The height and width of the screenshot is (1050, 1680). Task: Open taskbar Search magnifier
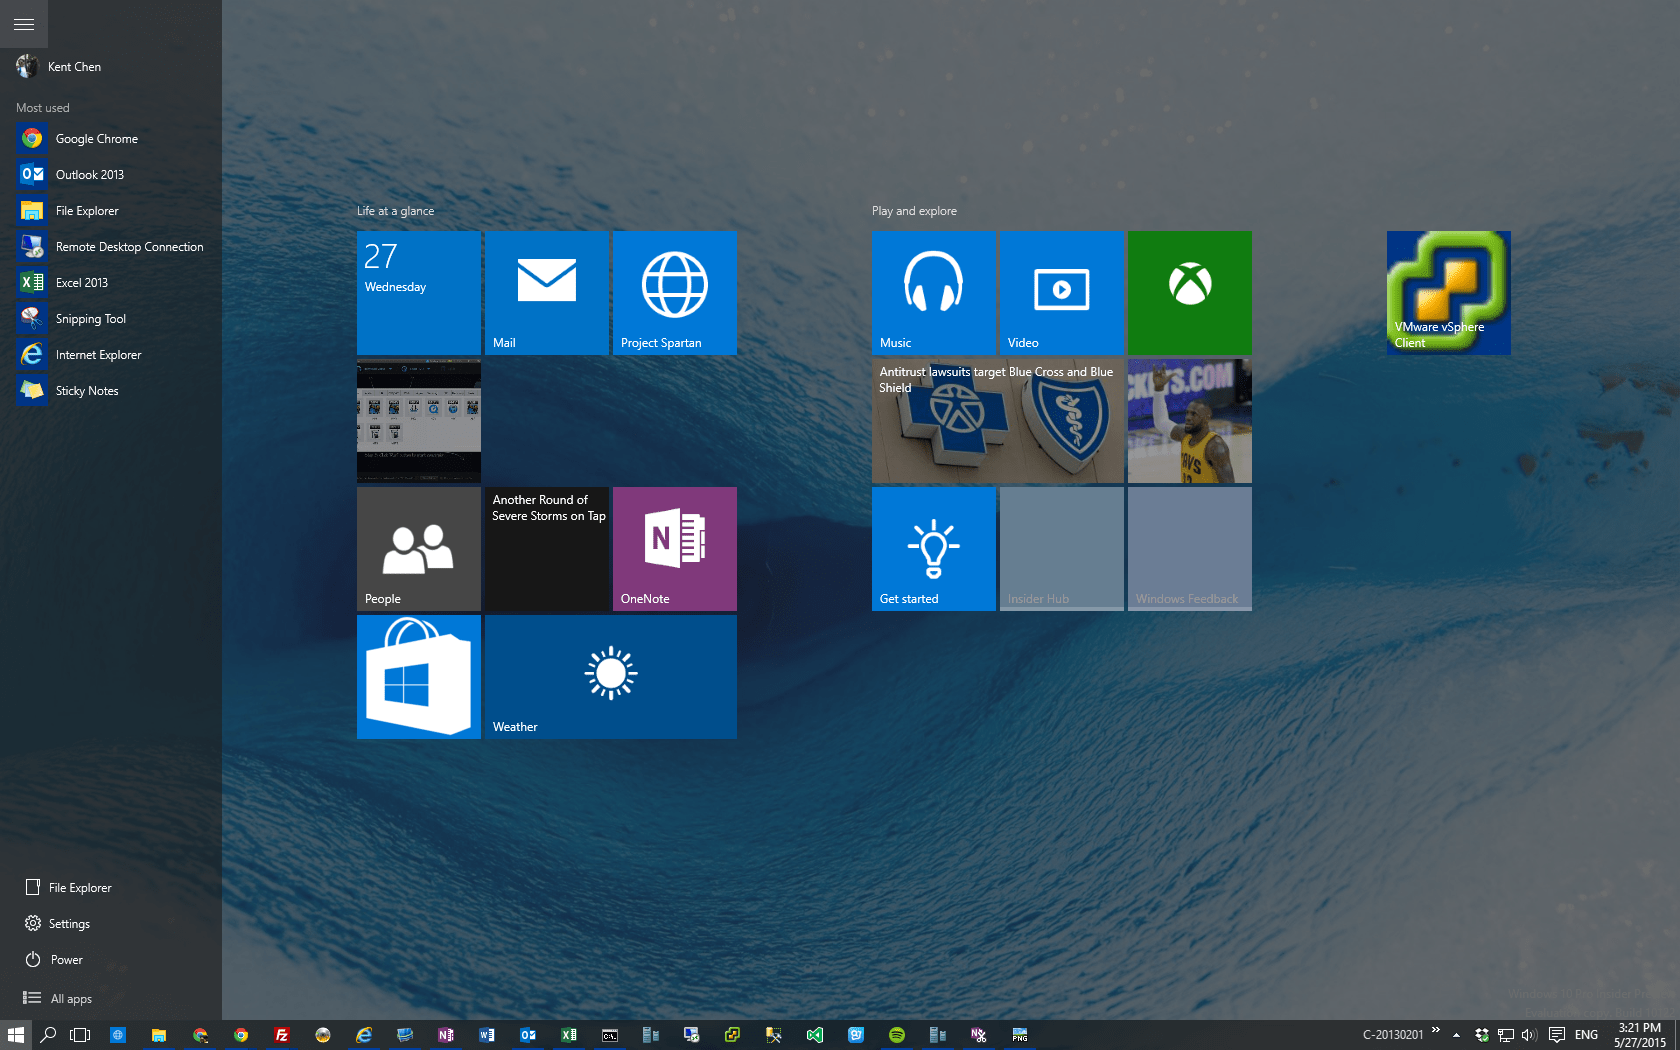(48, 1035)
